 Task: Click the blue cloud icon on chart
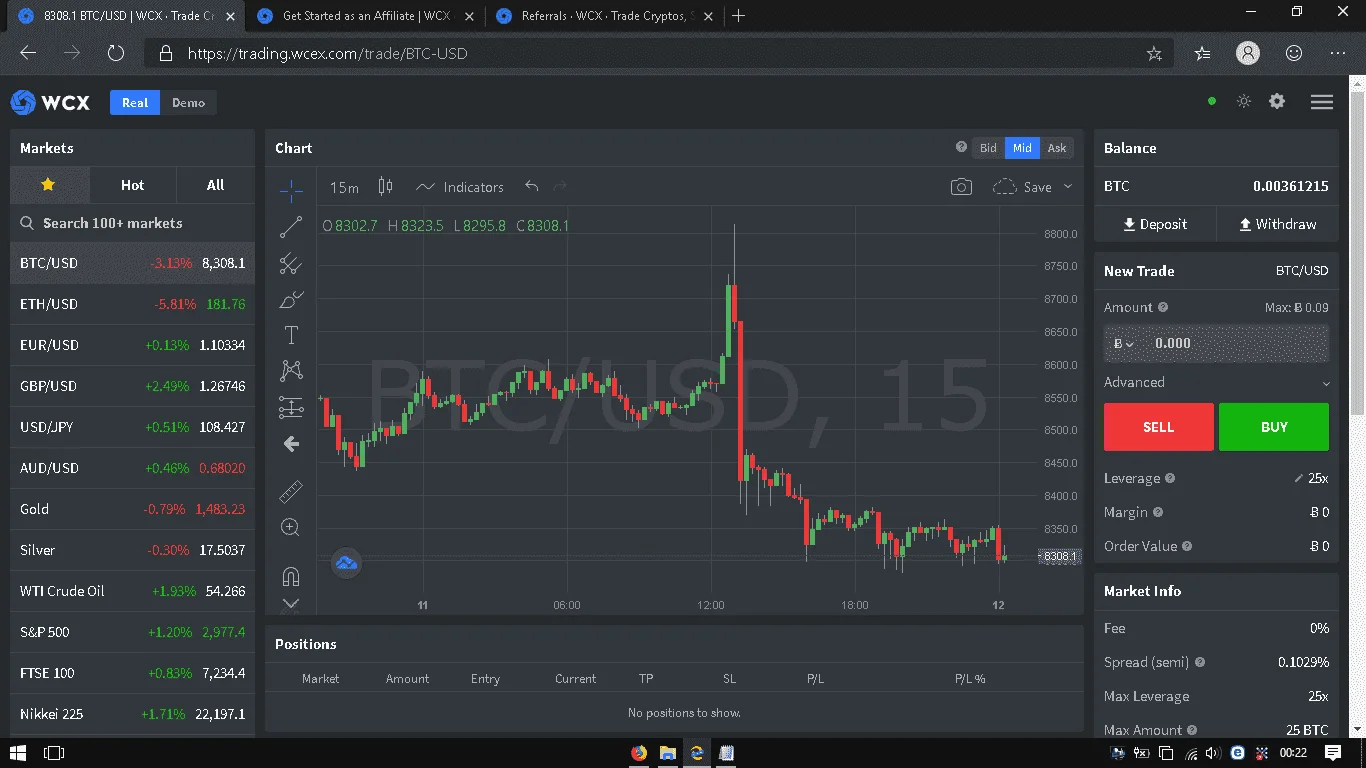point(346,563)
